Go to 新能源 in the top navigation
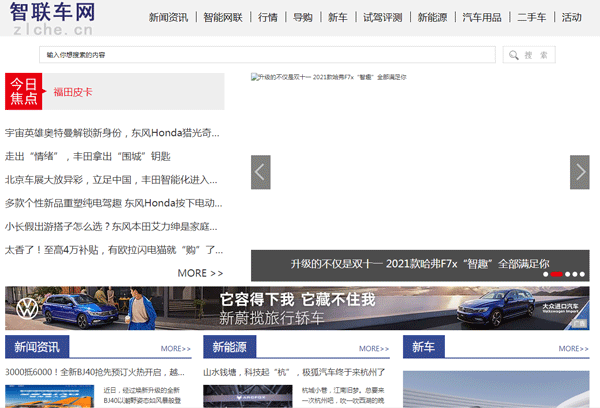Screen dimensions: 600x408 (x=432, y=17)
